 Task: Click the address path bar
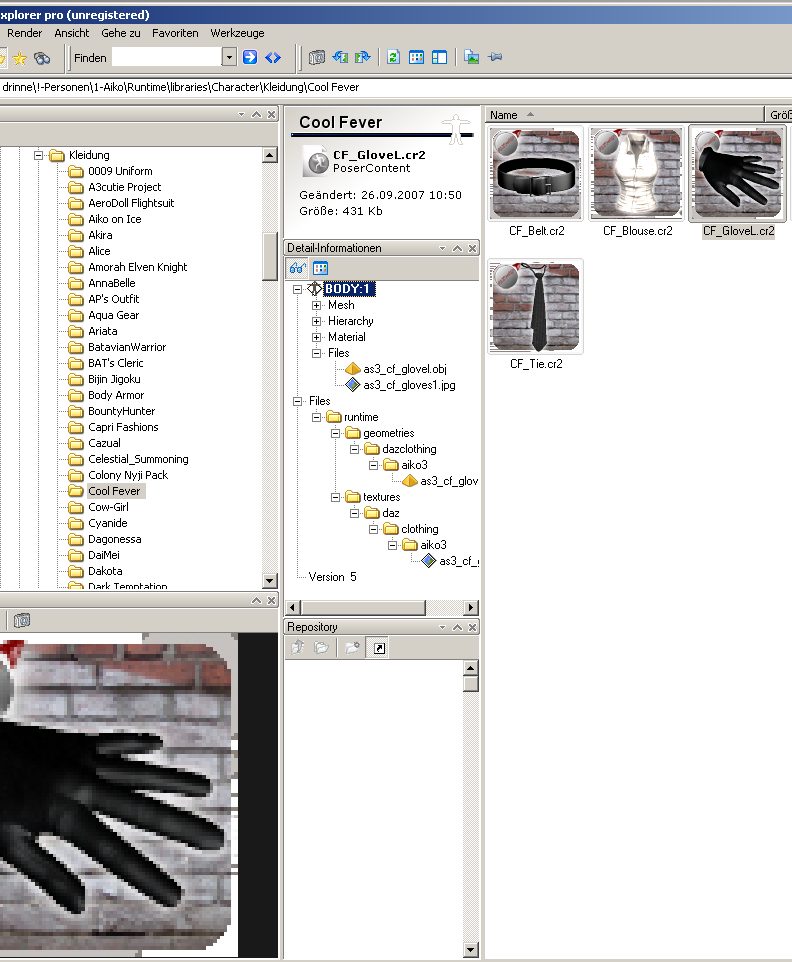(396, 87)
